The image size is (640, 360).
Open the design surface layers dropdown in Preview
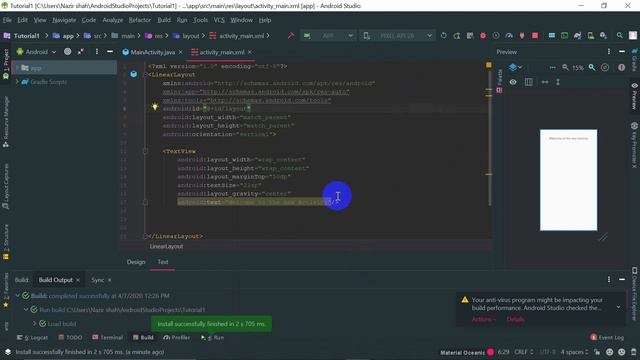515,67
